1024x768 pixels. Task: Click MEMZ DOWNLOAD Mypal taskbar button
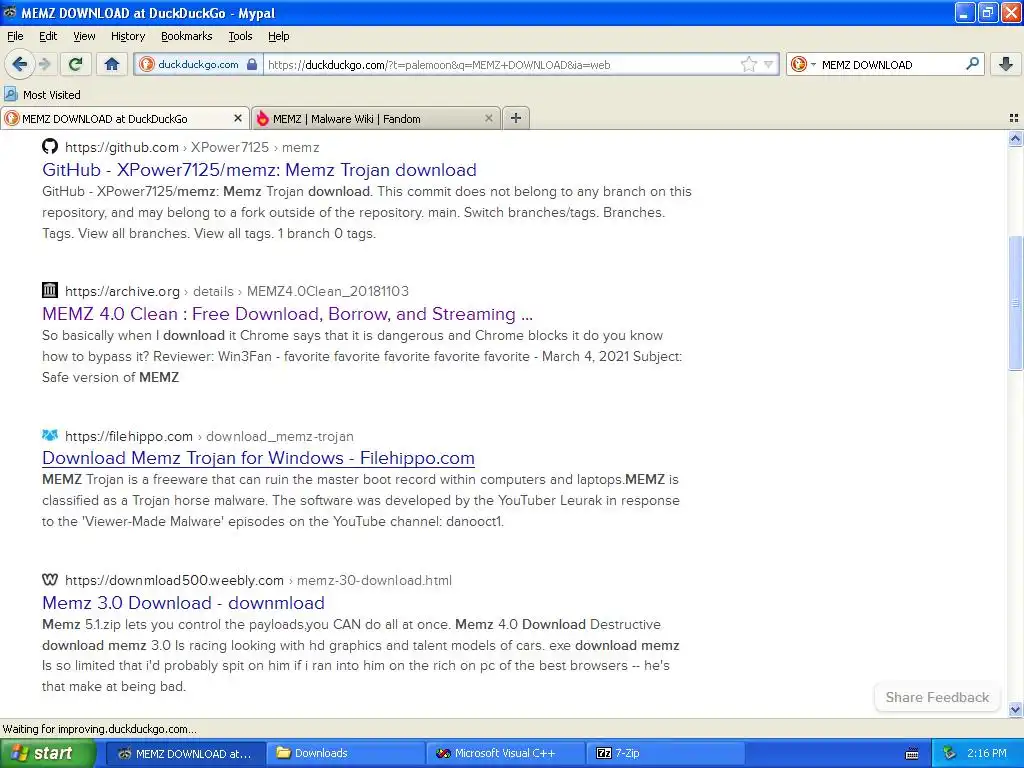tap(185, 753)
